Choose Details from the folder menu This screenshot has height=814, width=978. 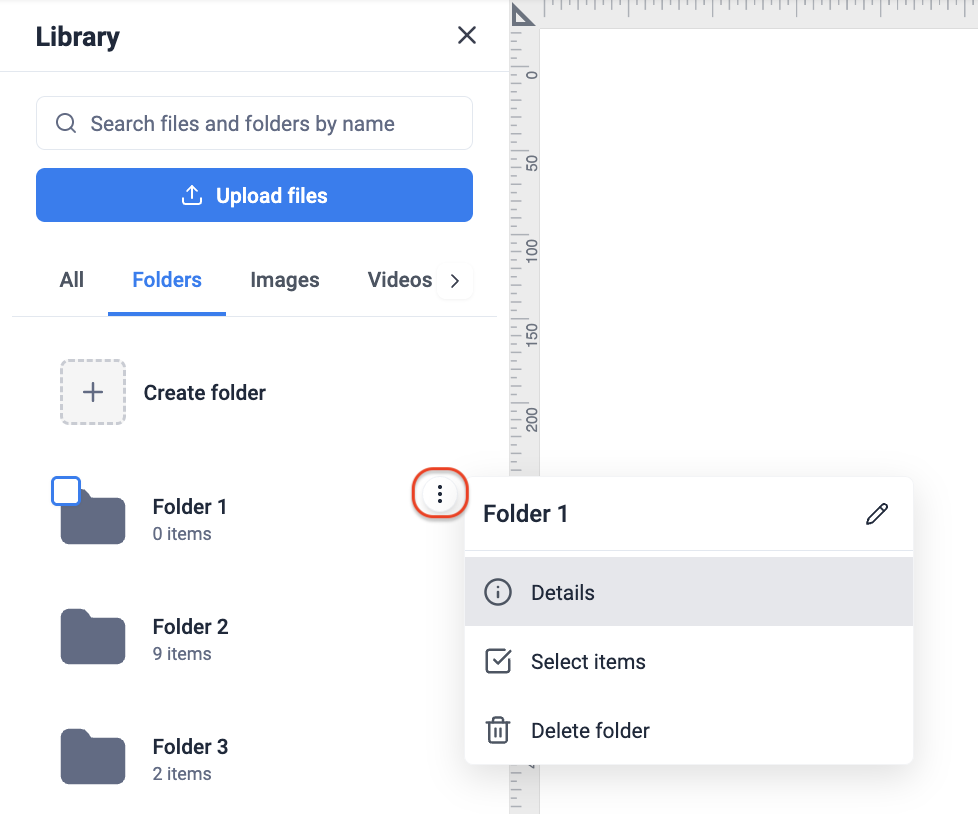(563, 592)
